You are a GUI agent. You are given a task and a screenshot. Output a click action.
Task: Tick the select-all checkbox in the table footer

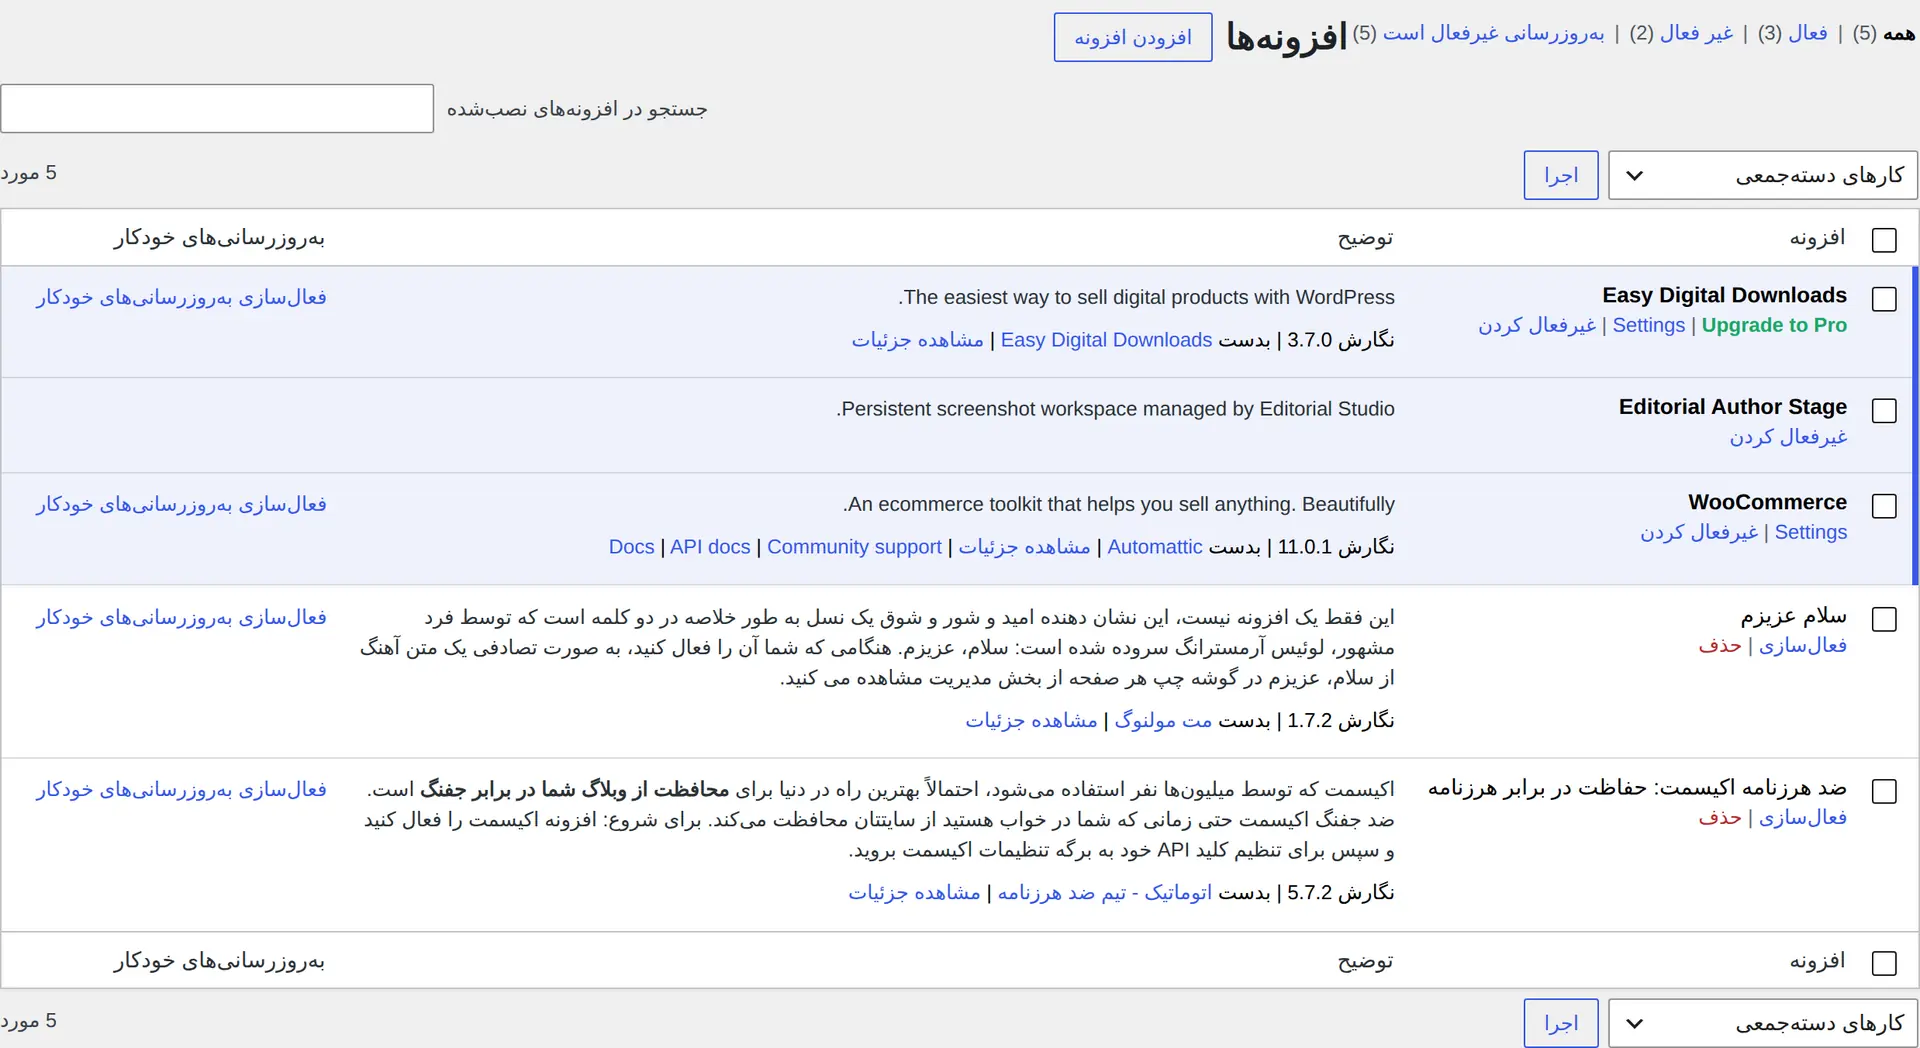tap(1884, 963)
